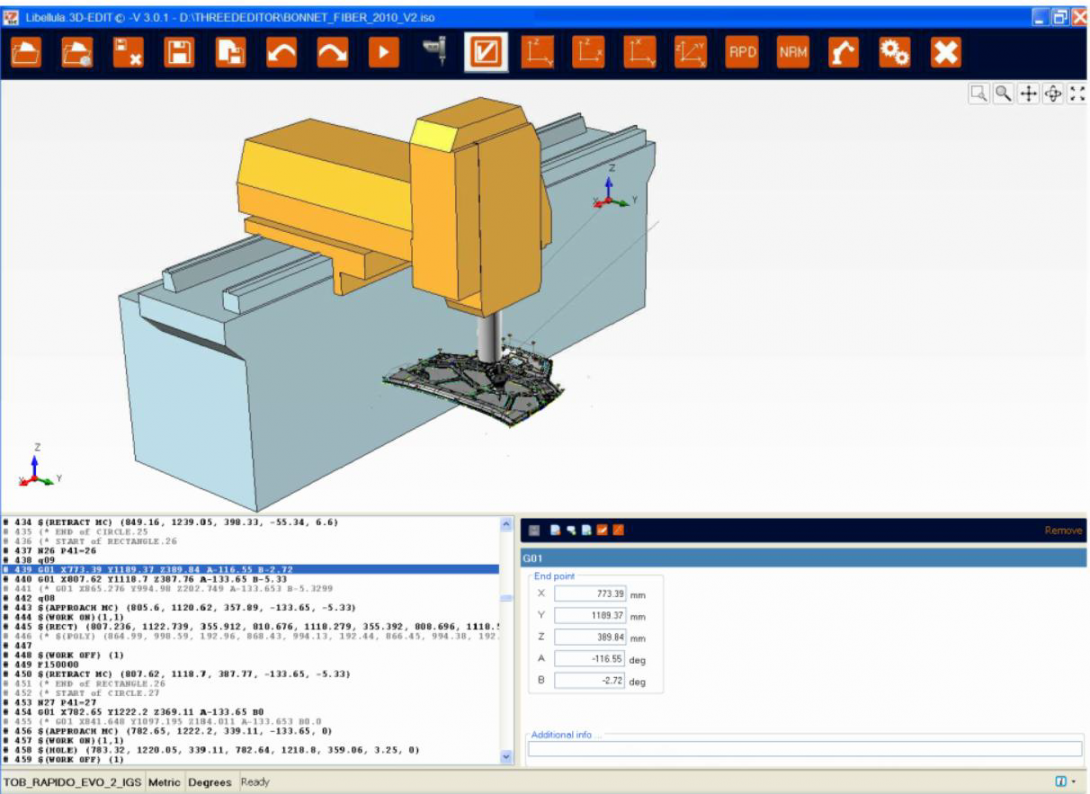This screenshot has width=1090, height=794.
Task: Save the program with the floppy disk icon
Action: 179,52
